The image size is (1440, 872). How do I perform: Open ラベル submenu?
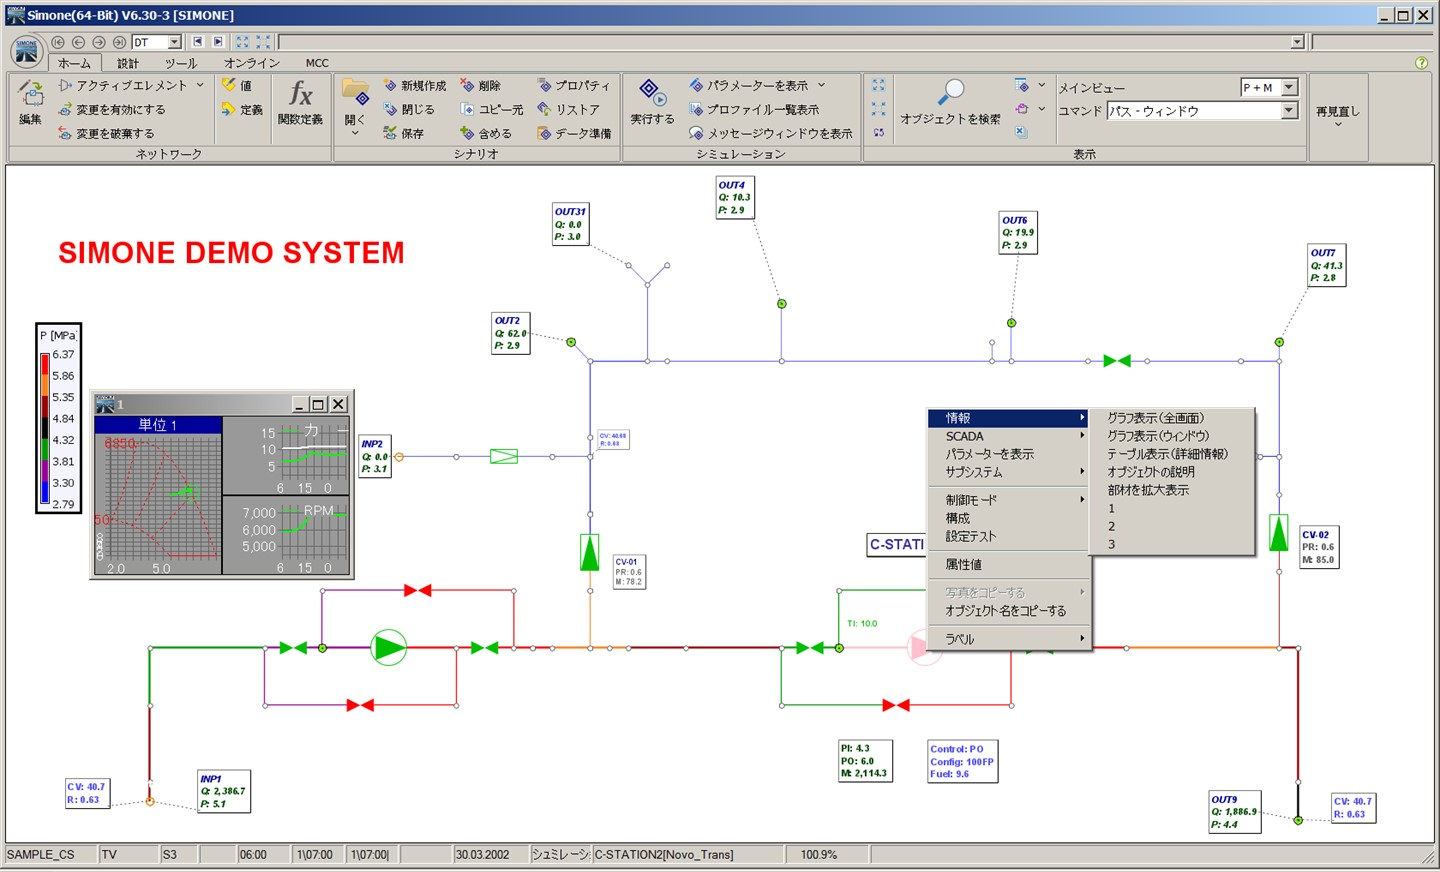[1008, 639]
